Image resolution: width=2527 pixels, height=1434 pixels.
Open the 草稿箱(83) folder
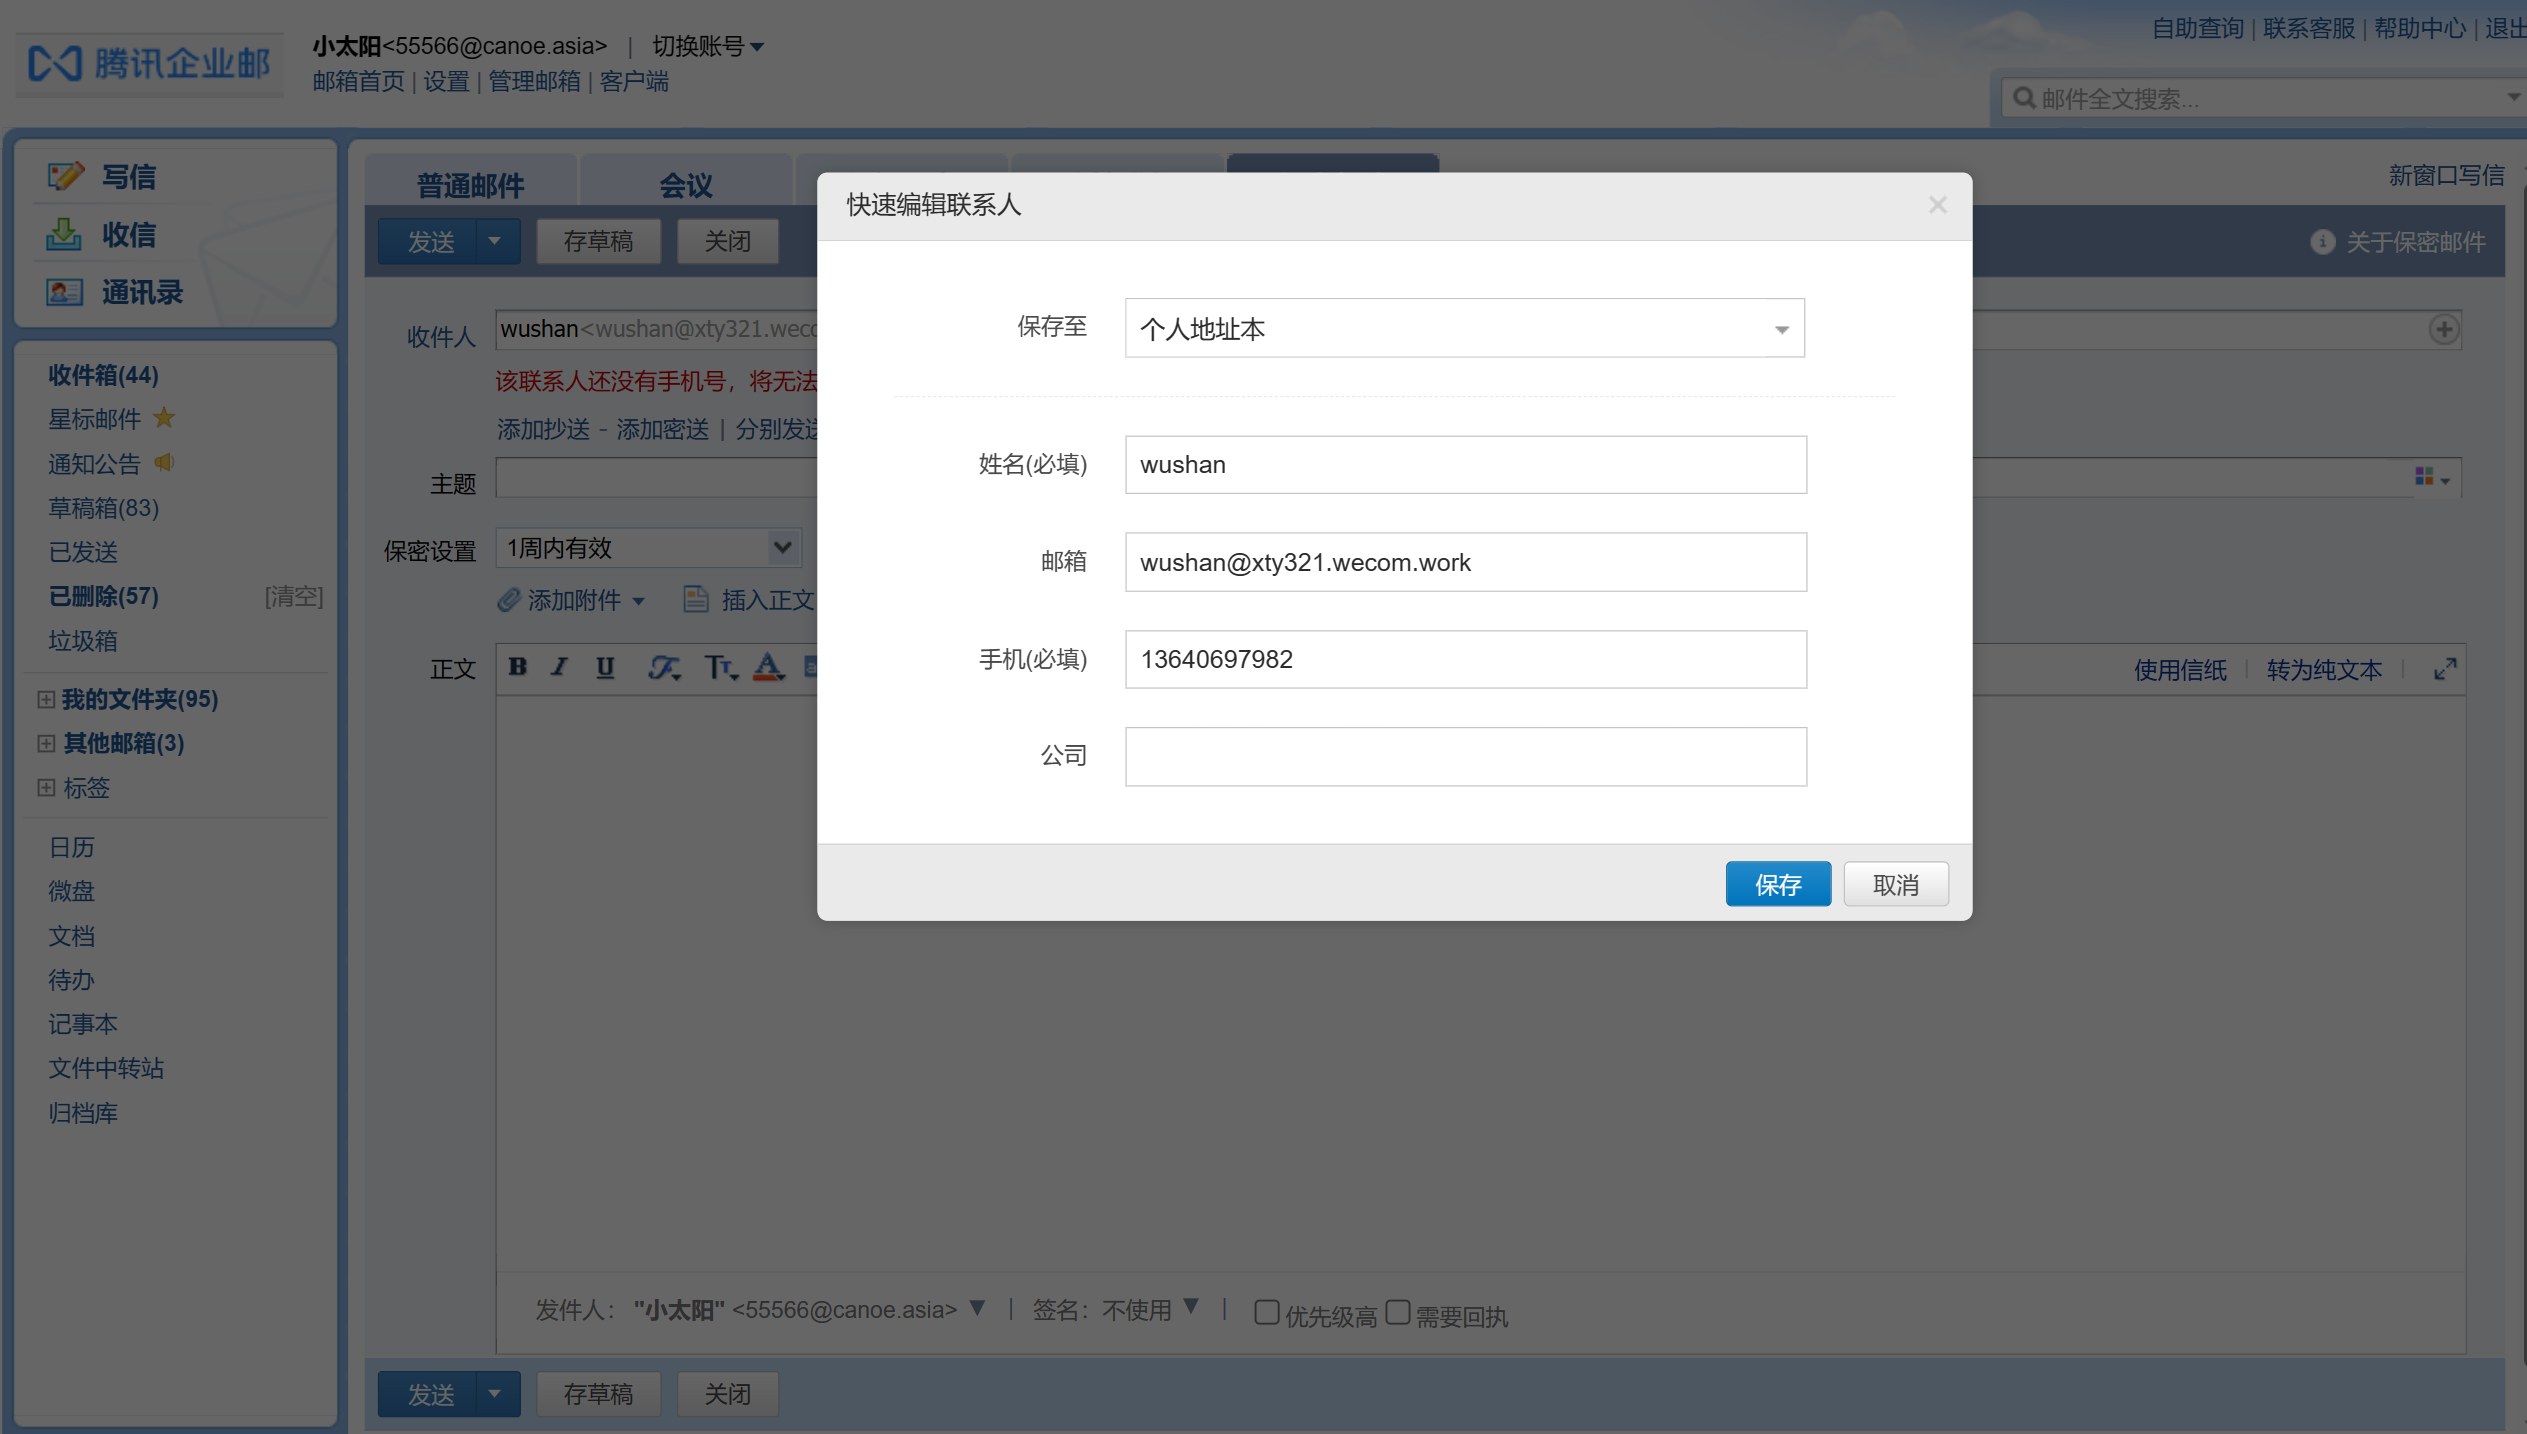point(104,507)
